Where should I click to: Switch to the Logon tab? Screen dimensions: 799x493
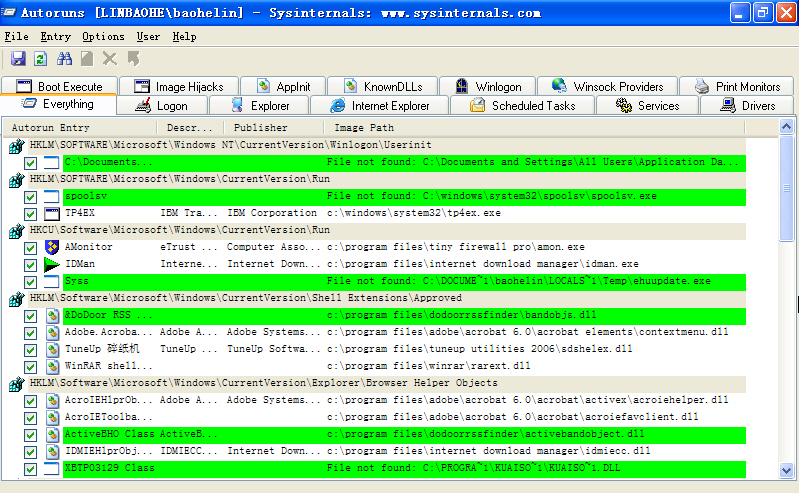click(x=162, y=106)
